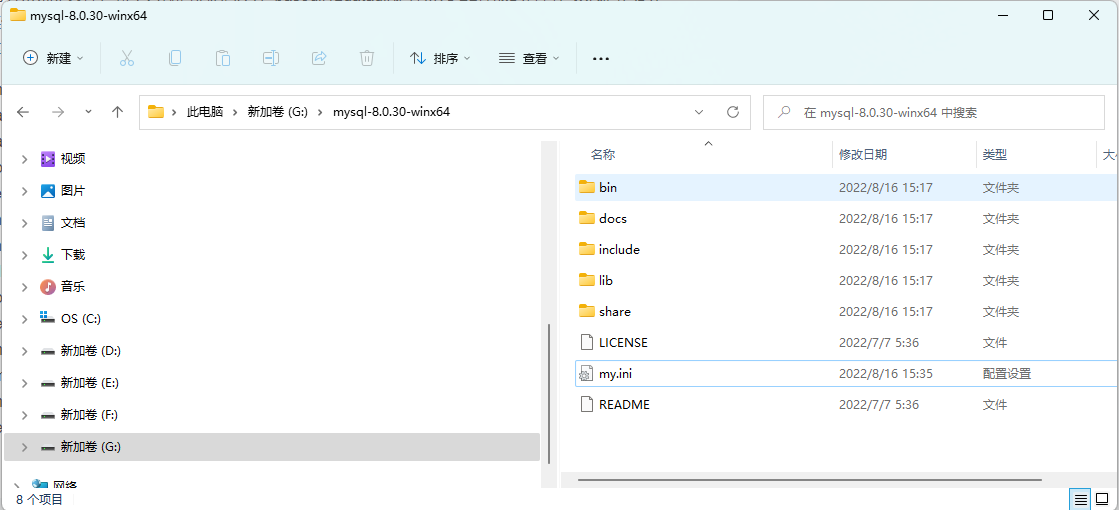This screenshot has height=510, width=1119.
Task: Click the address bar folder icon
Action: (156, 112)
